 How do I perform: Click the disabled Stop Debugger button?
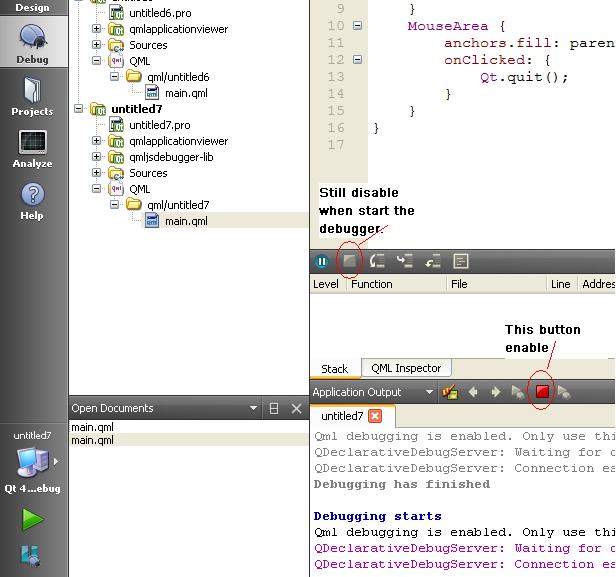[349, 261]
